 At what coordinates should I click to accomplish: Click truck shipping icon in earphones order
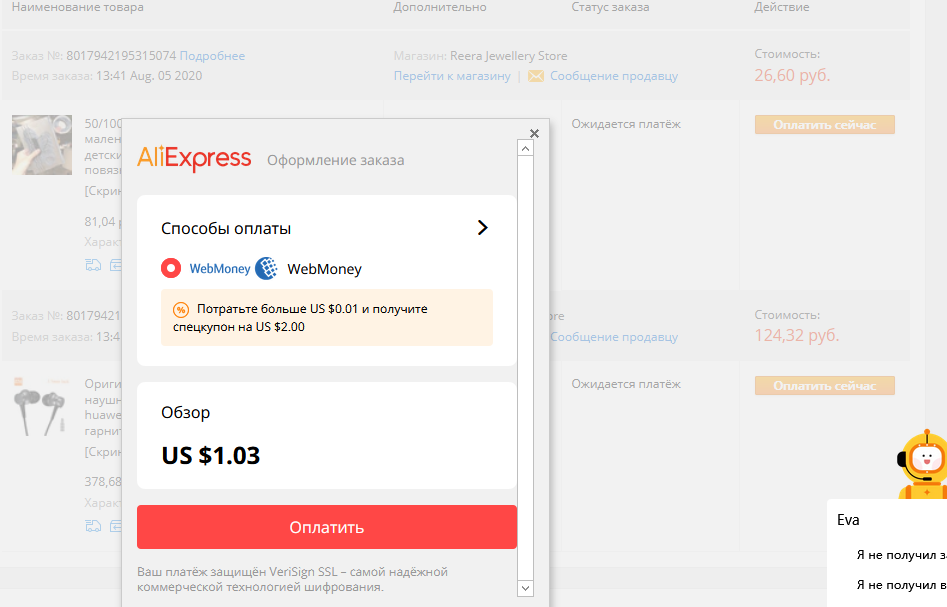93,525
